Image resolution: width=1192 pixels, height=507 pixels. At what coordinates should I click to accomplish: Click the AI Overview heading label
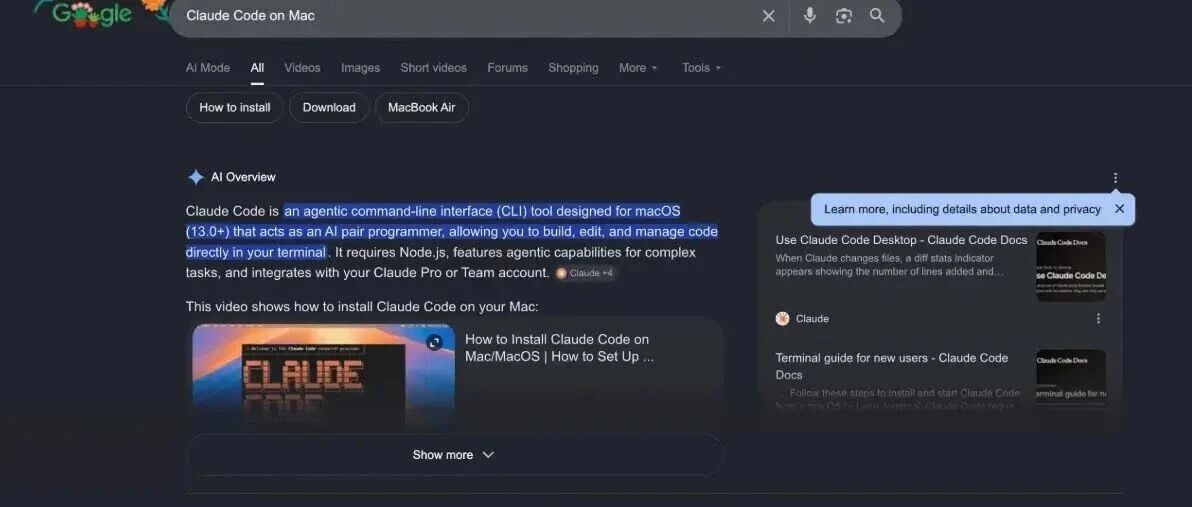click(243, 177)
